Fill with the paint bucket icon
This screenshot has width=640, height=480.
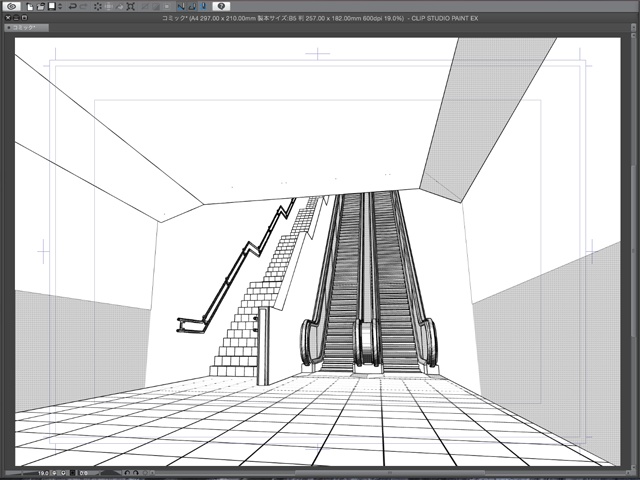pyautogui.click(x=120, y=7)
